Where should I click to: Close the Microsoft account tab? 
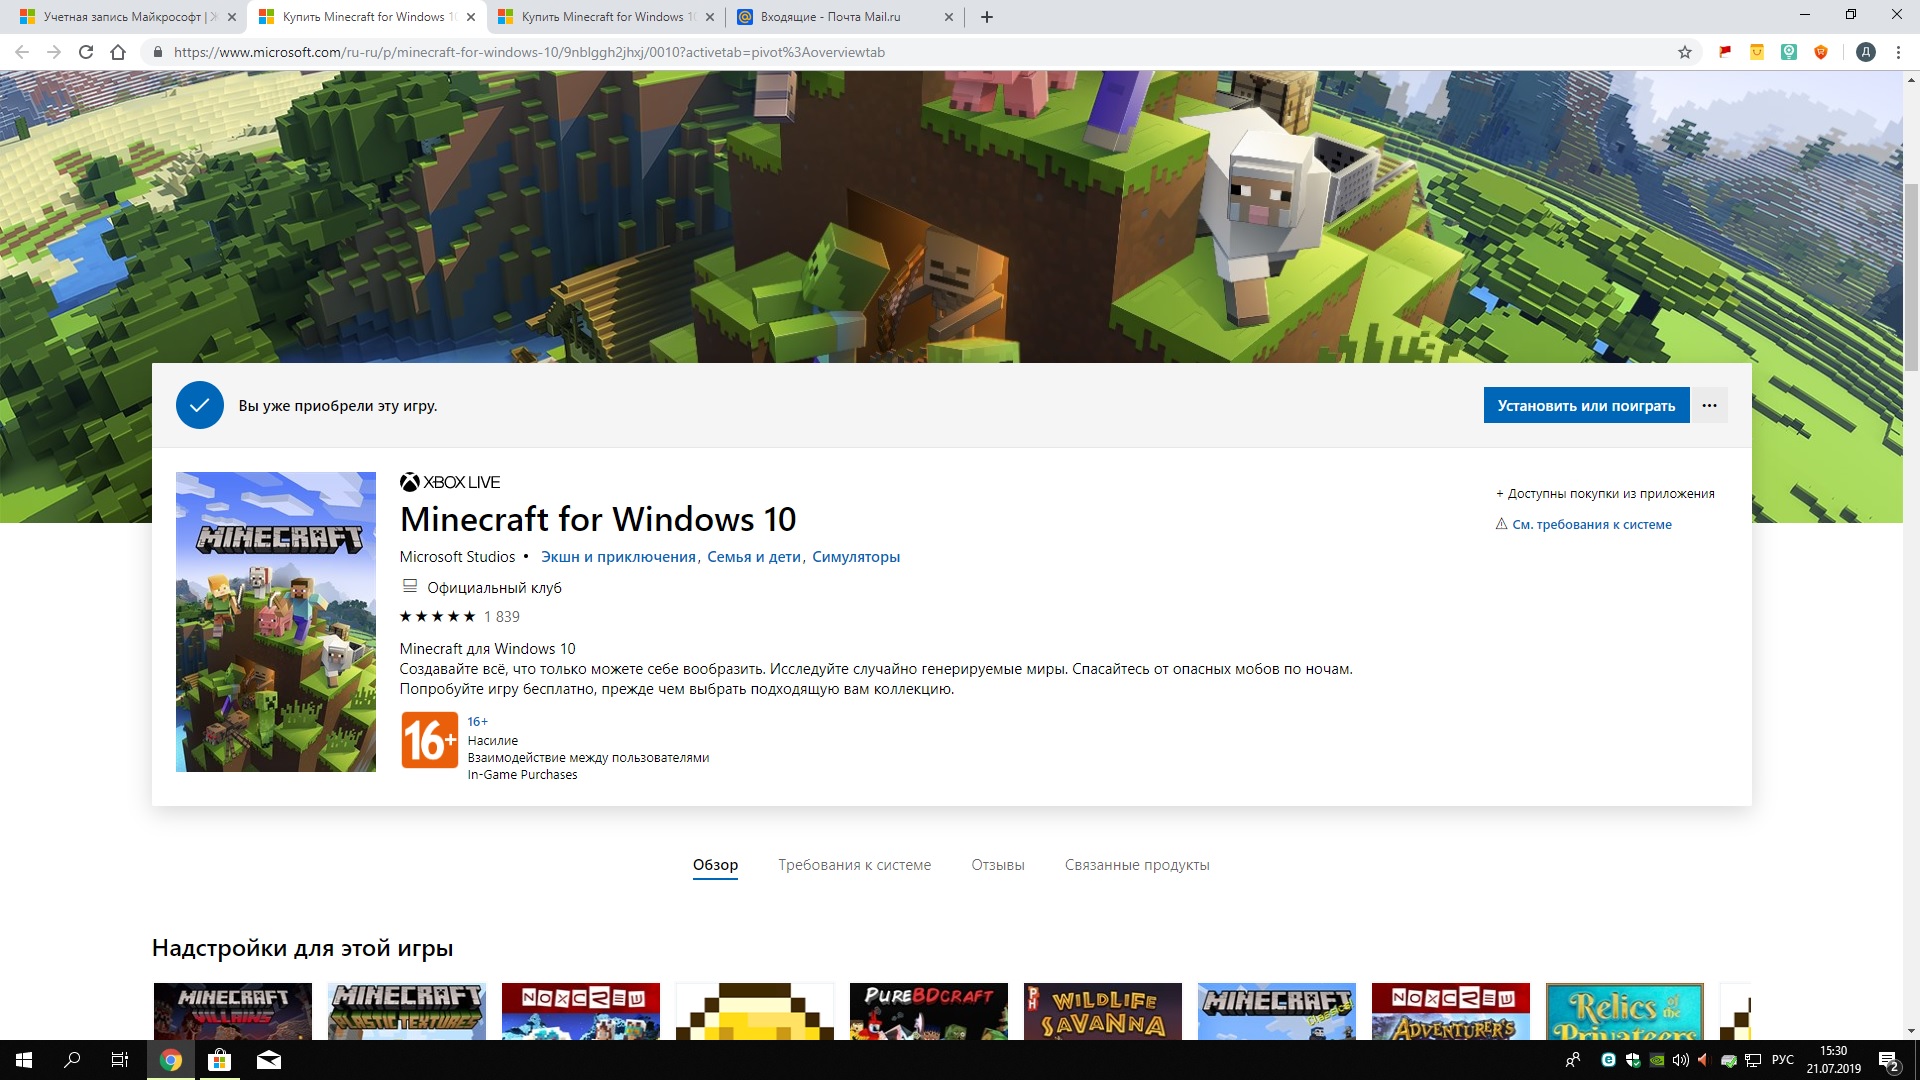[x=231, y=17]
